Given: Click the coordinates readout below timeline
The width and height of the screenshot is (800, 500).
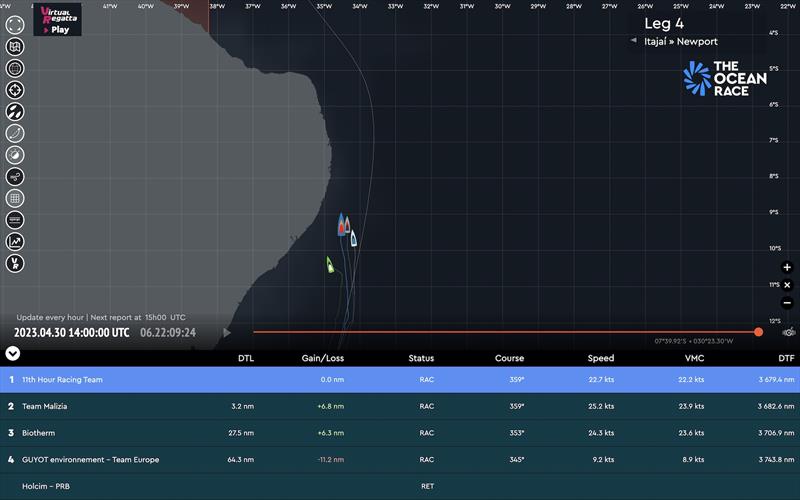Looking at the screenshot, I should (x=694, y=341).
